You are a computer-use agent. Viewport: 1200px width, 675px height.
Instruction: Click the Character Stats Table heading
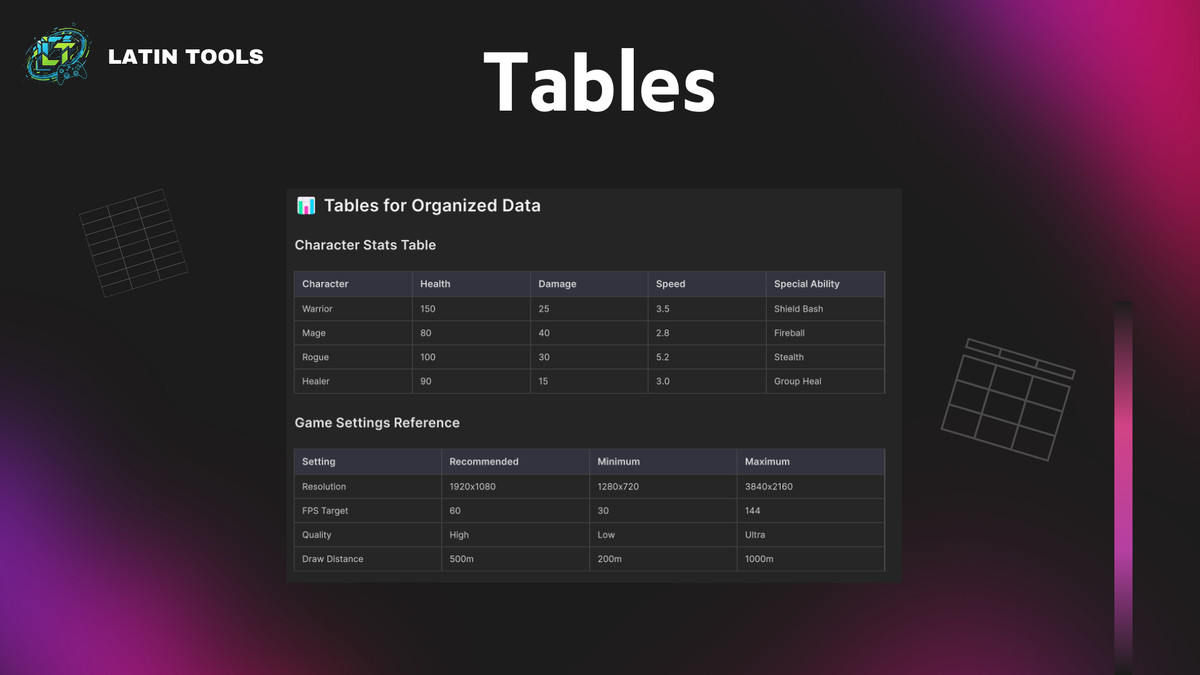coord(365,245)
